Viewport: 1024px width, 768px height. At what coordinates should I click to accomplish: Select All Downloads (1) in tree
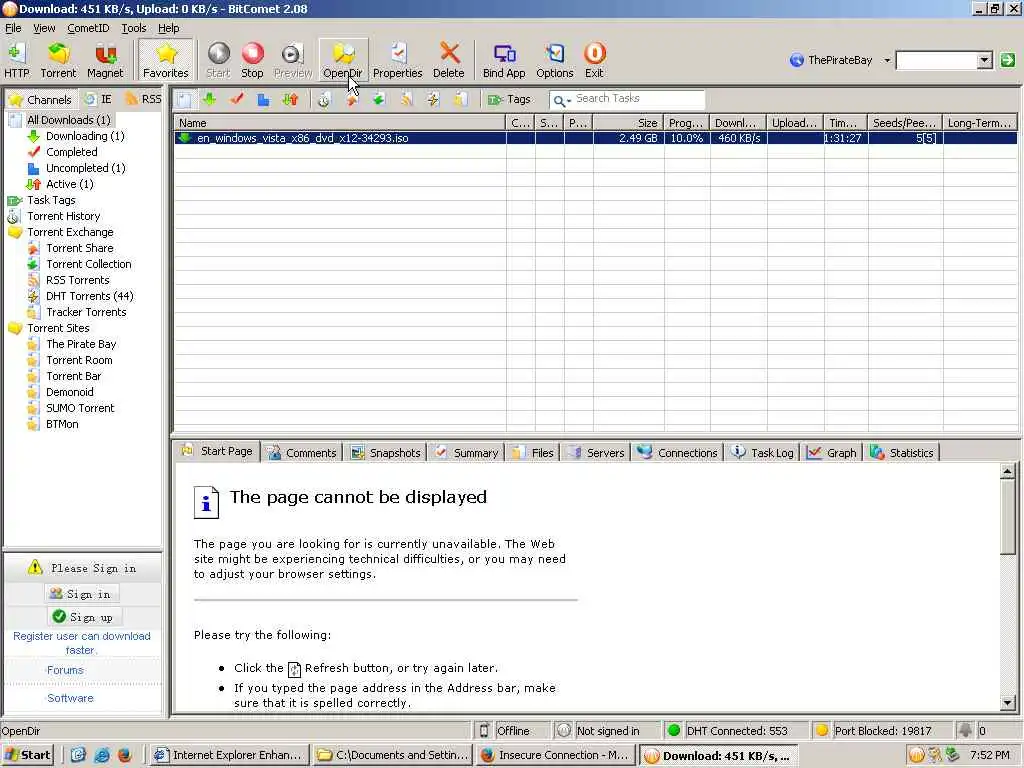69,120
